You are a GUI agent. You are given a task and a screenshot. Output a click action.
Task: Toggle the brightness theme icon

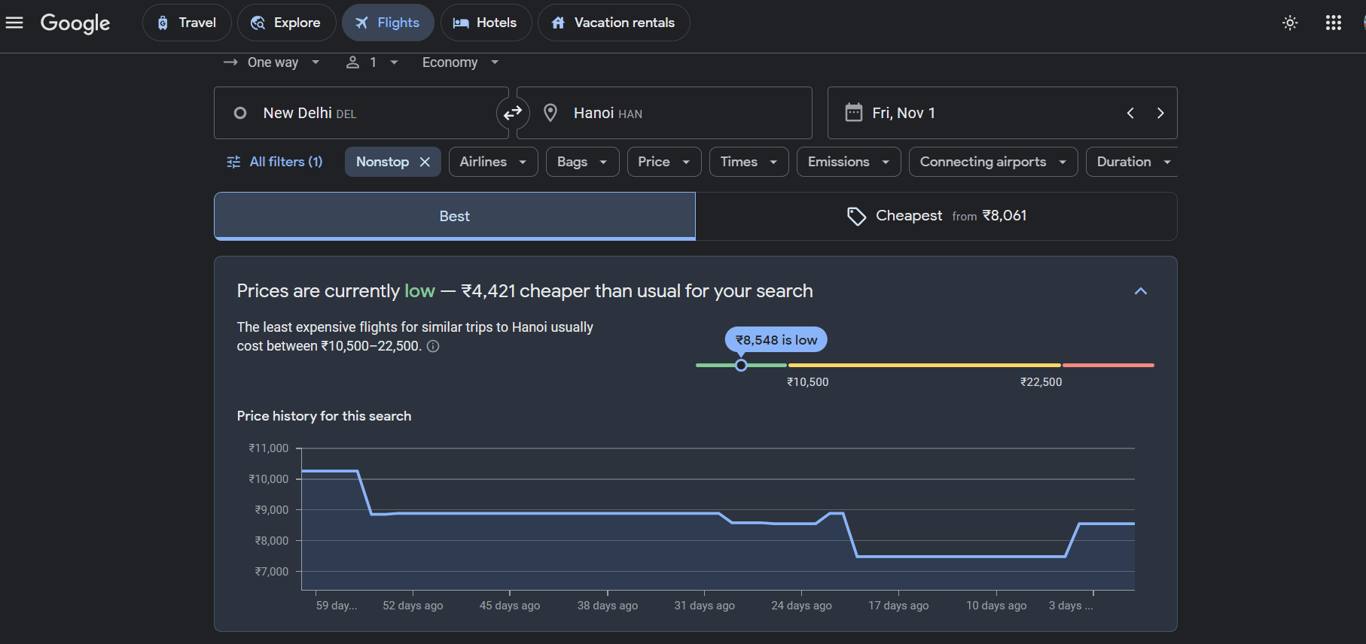click(1290, 22)
